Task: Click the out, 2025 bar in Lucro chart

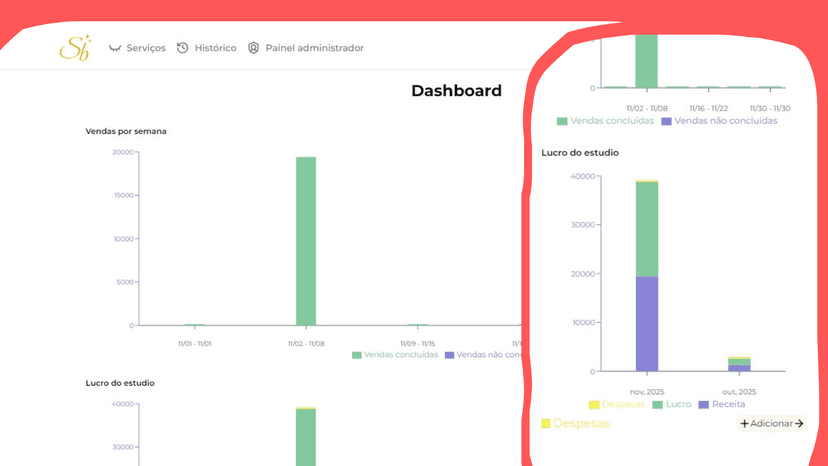Action: click(739, 364)
